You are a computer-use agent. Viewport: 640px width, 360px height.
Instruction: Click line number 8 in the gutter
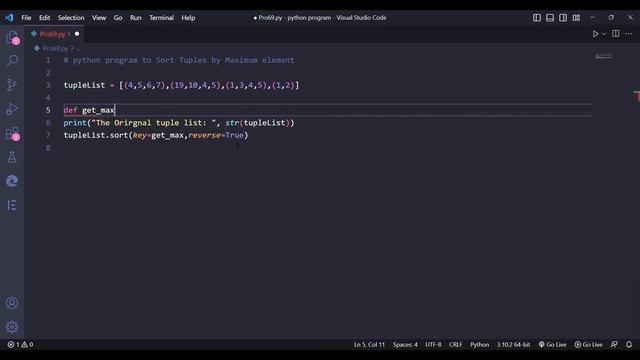pos(48,147)
